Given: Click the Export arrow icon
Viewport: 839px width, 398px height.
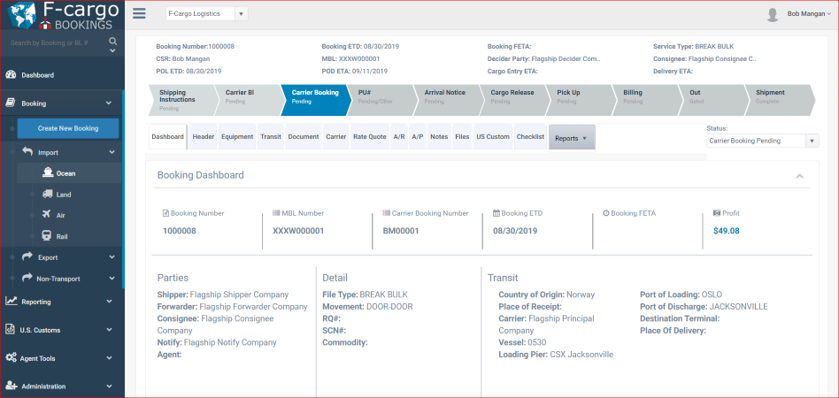Looking at the screenshot, I should (27, 257).
